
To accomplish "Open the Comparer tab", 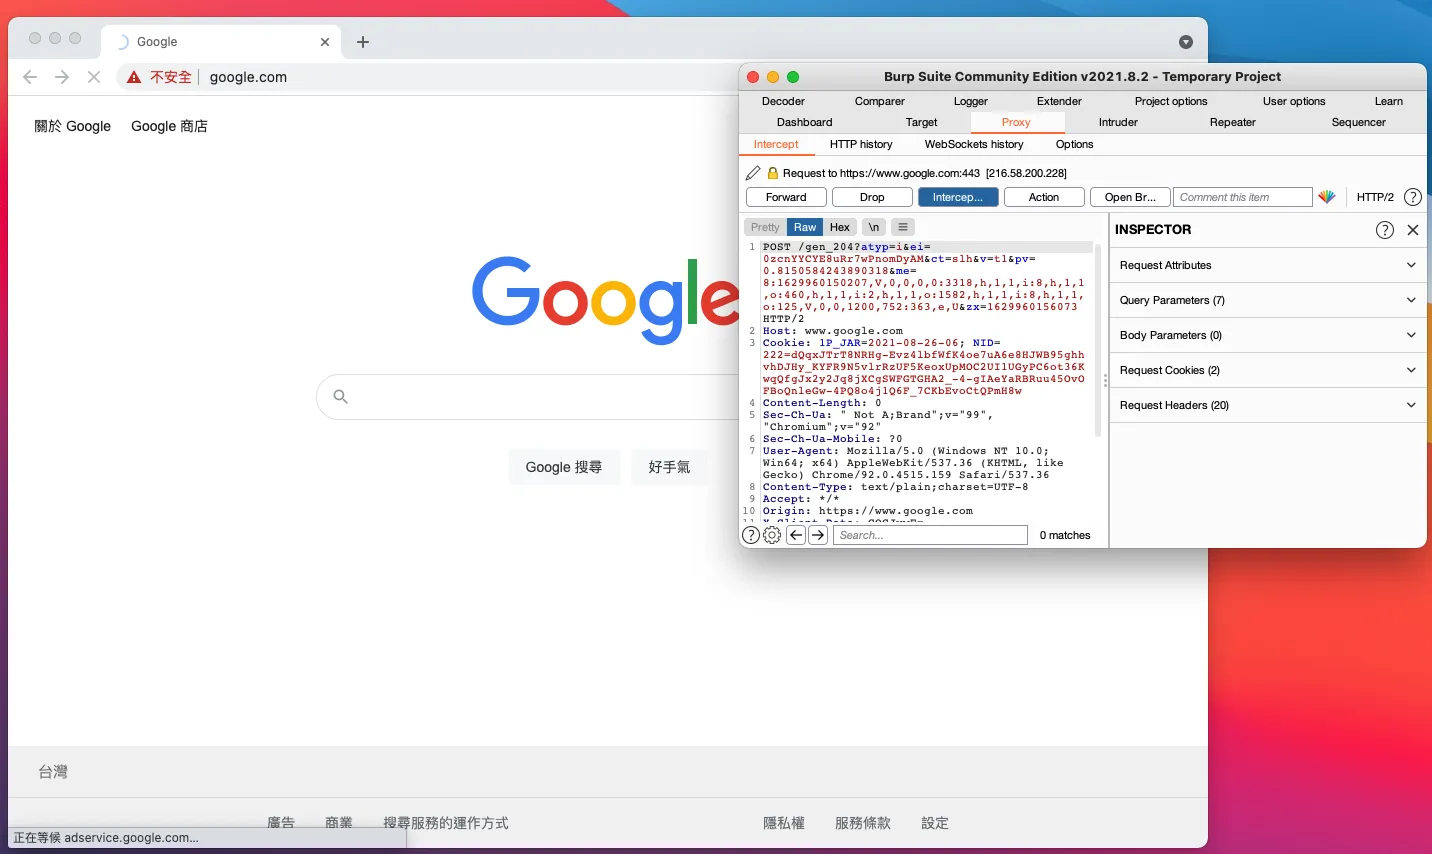I will click(880, 101).
